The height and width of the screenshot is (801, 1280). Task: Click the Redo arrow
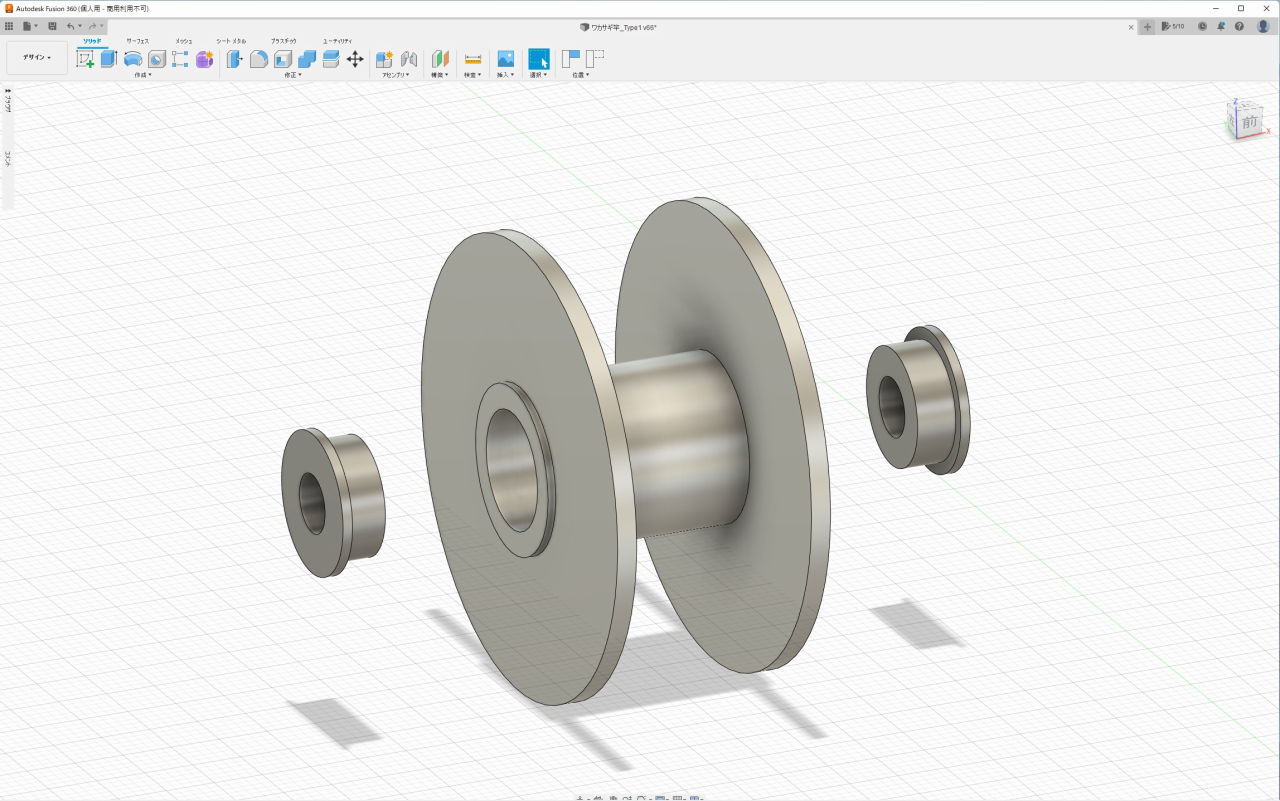[92, 26]
